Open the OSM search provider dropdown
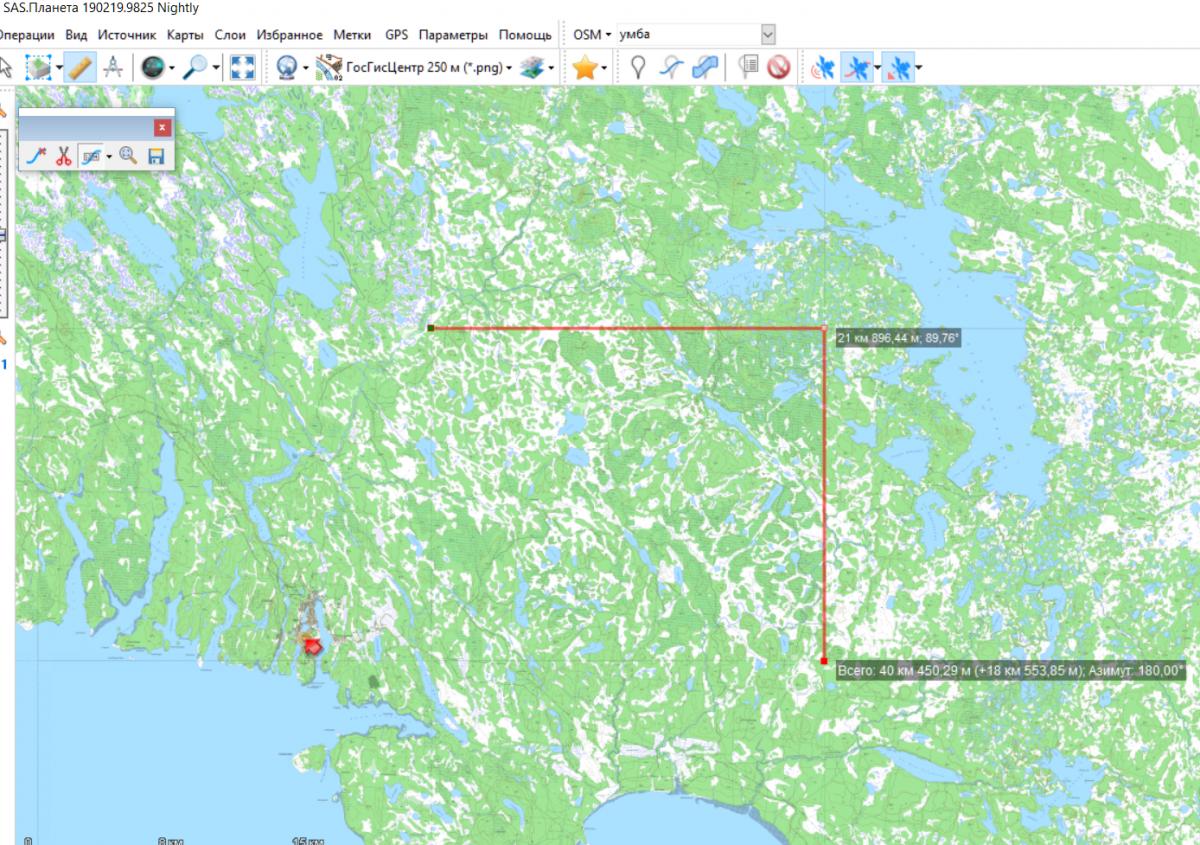This screenshot has width=1200, height=845. 591,34
